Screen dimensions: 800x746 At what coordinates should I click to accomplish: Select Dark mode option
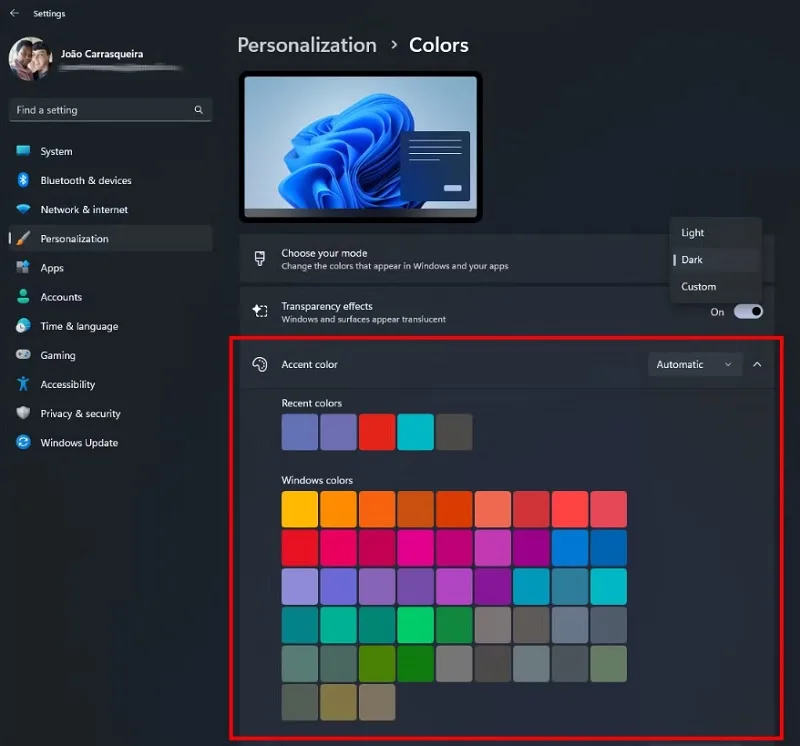(x=714, y=260)
